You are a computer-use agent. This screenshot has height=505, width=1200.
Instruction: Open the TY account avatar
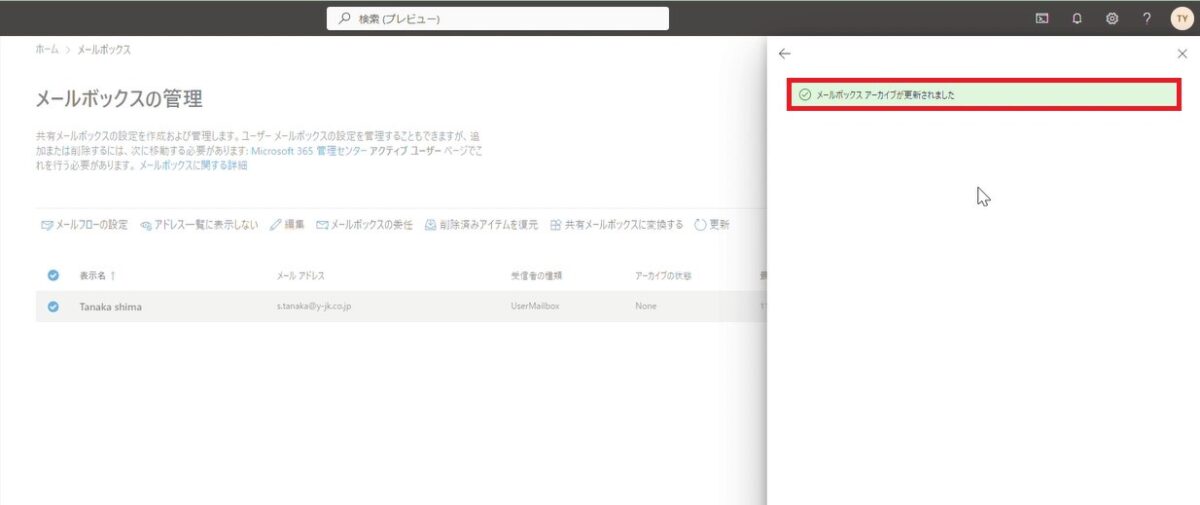click(x=1181, y=18)
